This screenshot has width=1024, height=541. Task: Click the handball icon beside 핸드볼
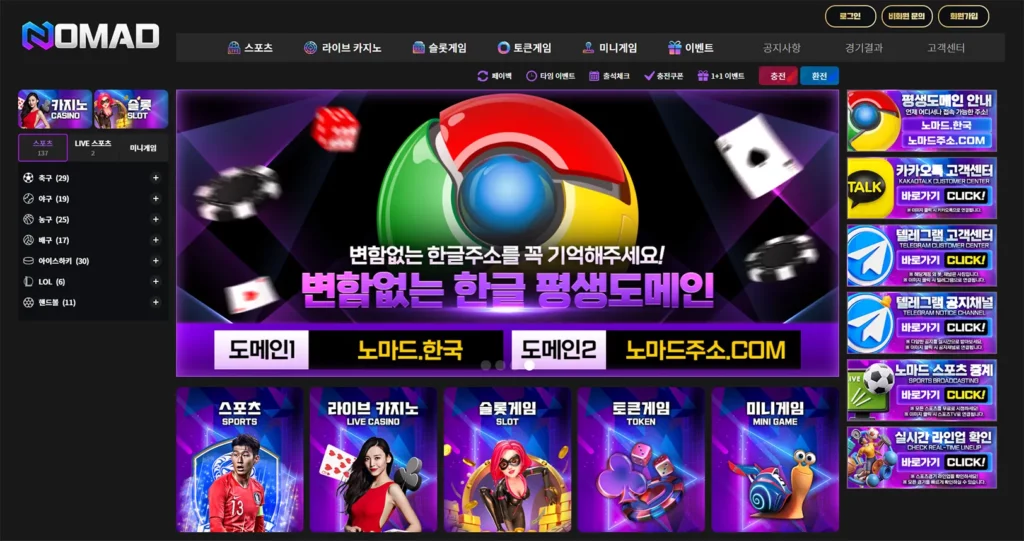click(28, 303)
